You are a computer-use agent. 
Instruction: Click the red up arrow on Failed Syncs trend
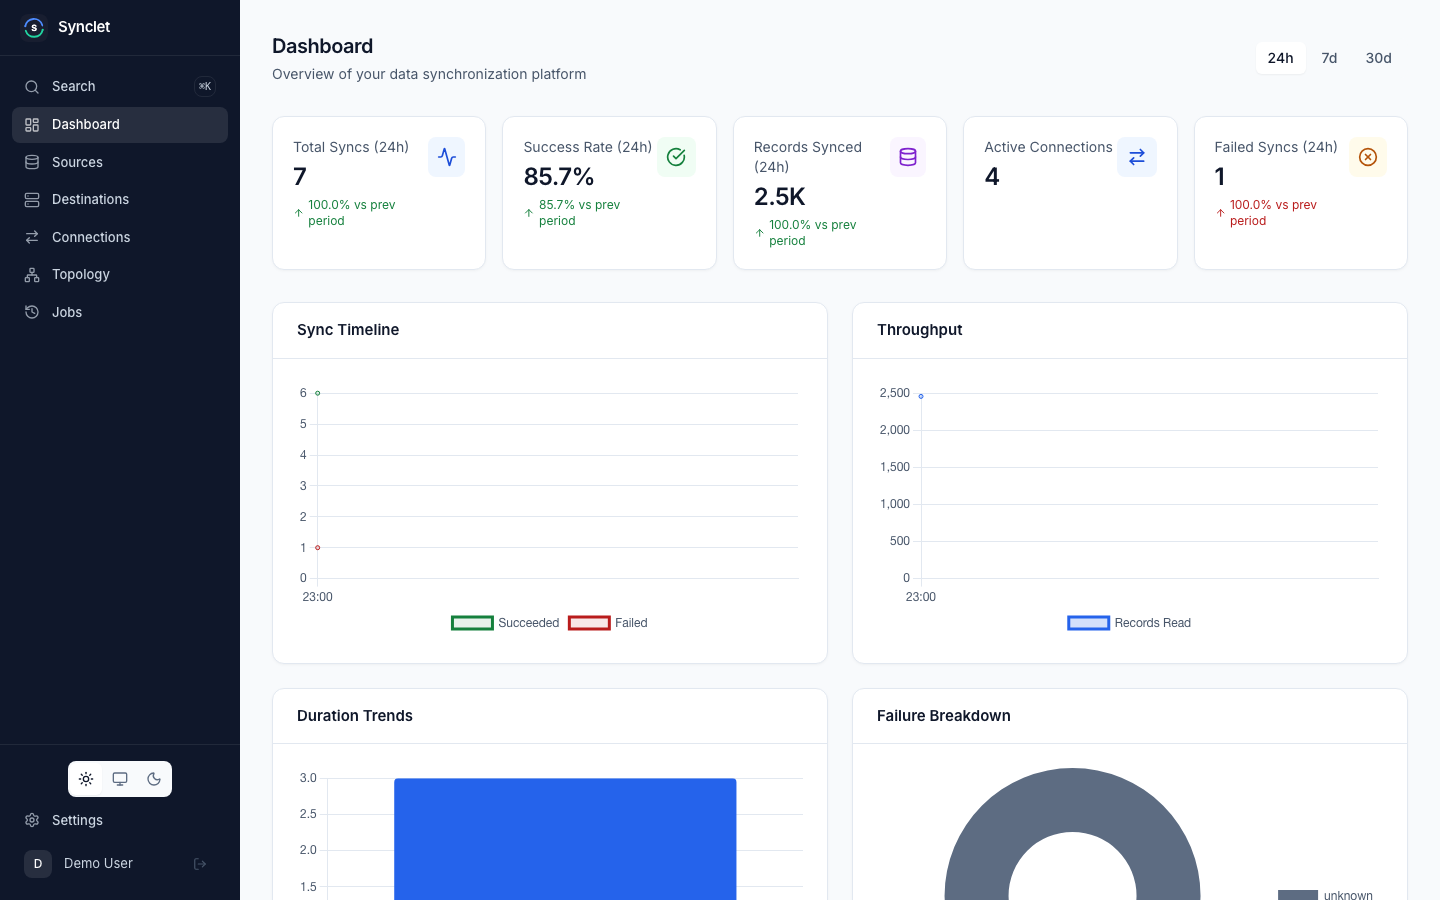(x=1220, y=213)
